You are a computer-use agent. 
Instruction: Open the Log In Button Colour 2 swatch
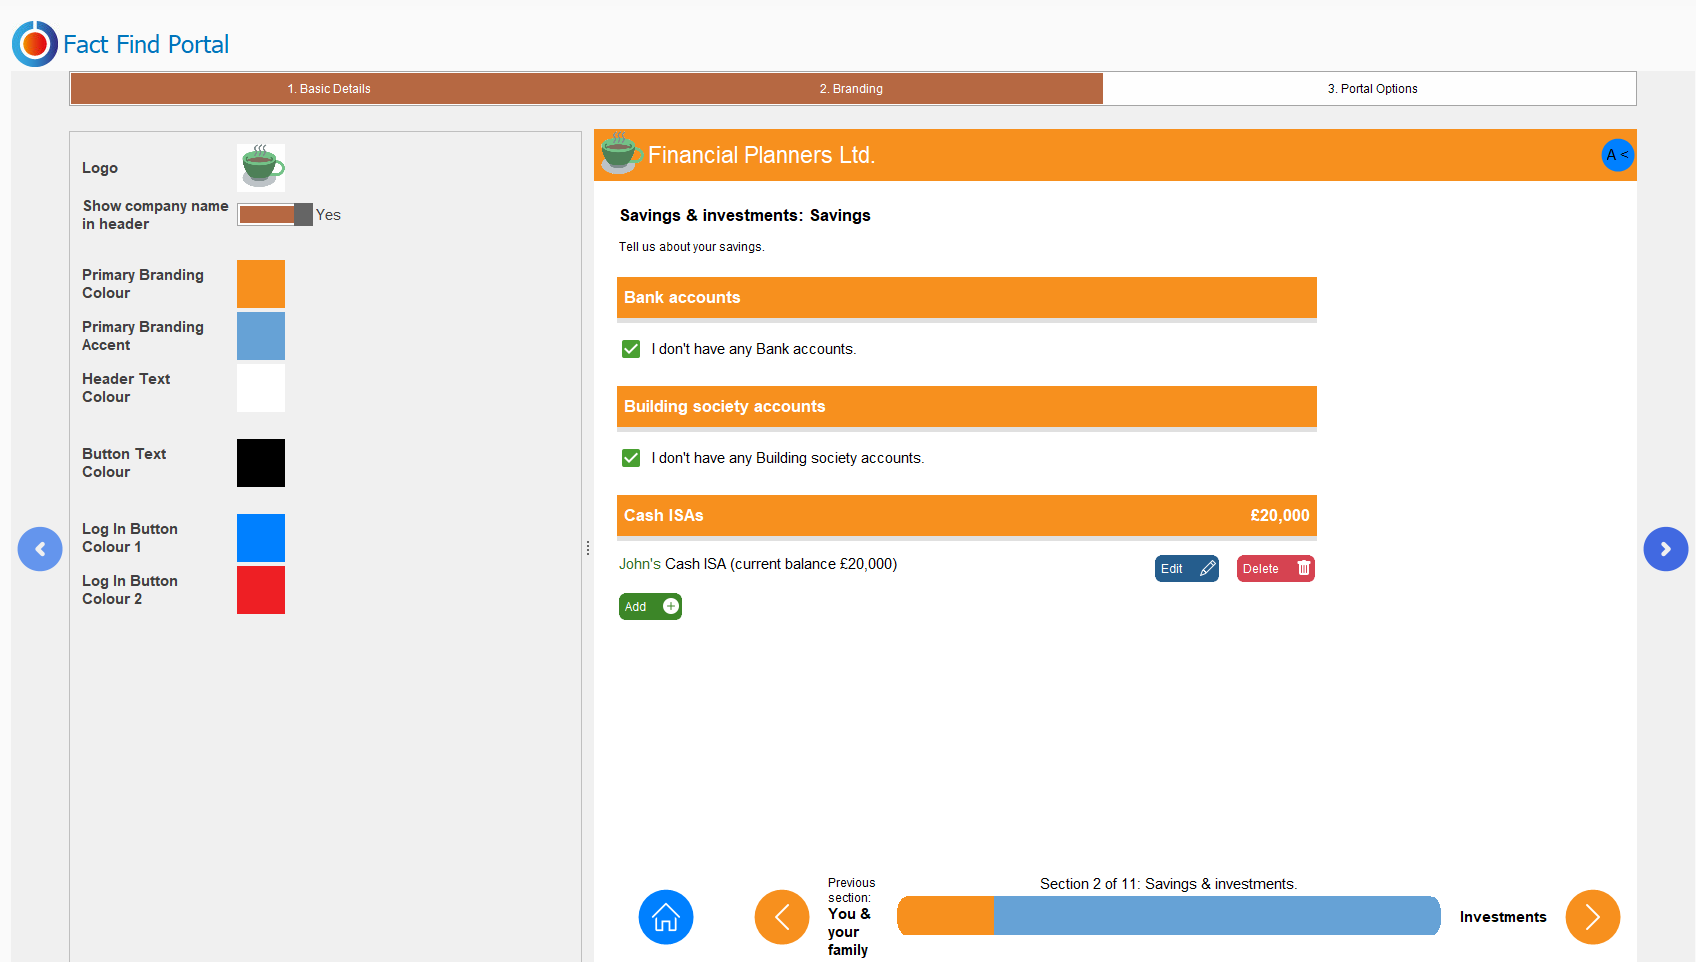(x=261, y=590)
